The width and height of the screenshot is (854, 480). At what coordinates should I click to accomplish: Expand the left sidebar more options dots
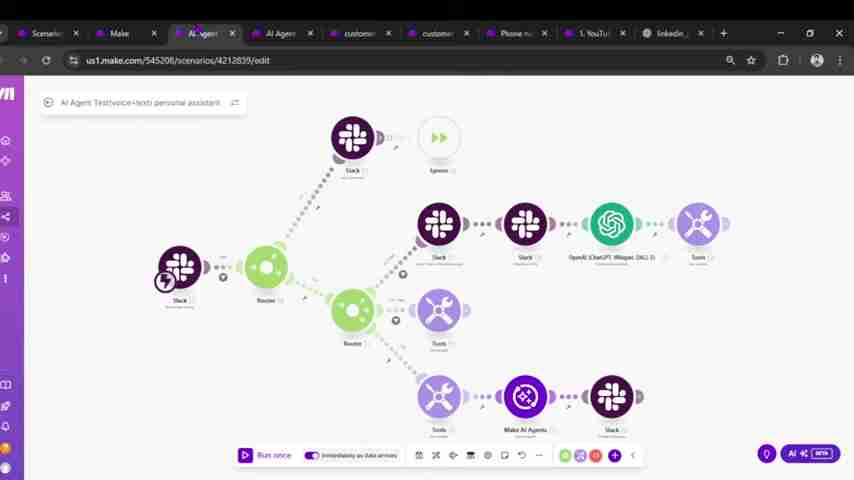point(6,278)
